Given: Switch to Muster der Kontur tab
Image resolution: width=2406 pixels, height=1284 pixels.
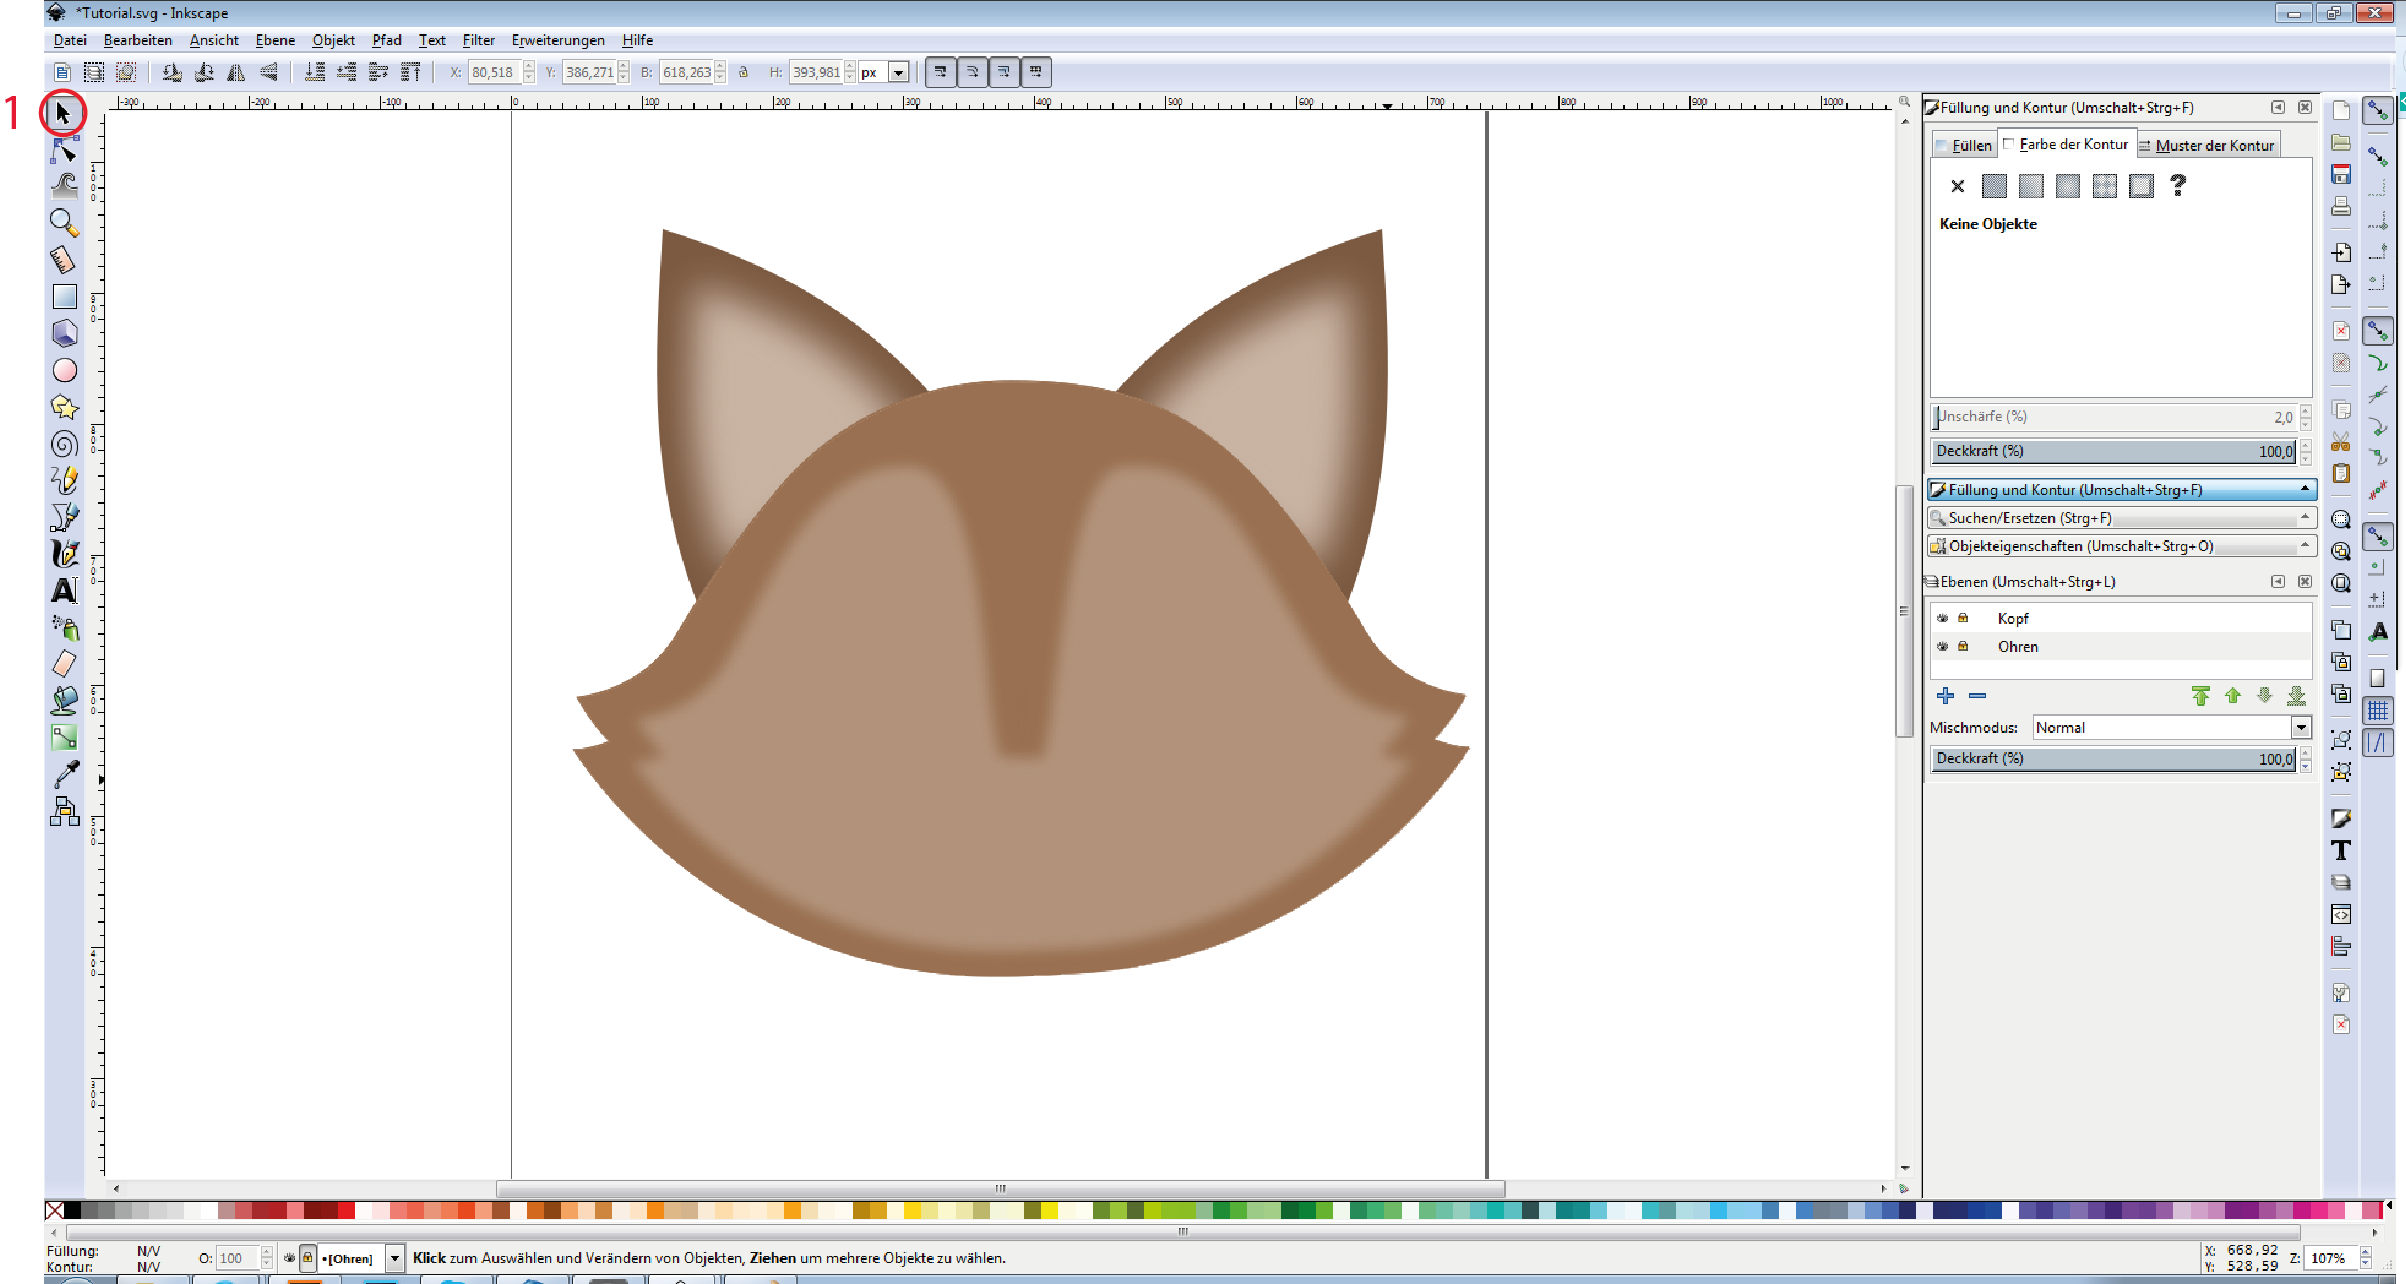Looking at the screenshot, I should pos(2209,145).
